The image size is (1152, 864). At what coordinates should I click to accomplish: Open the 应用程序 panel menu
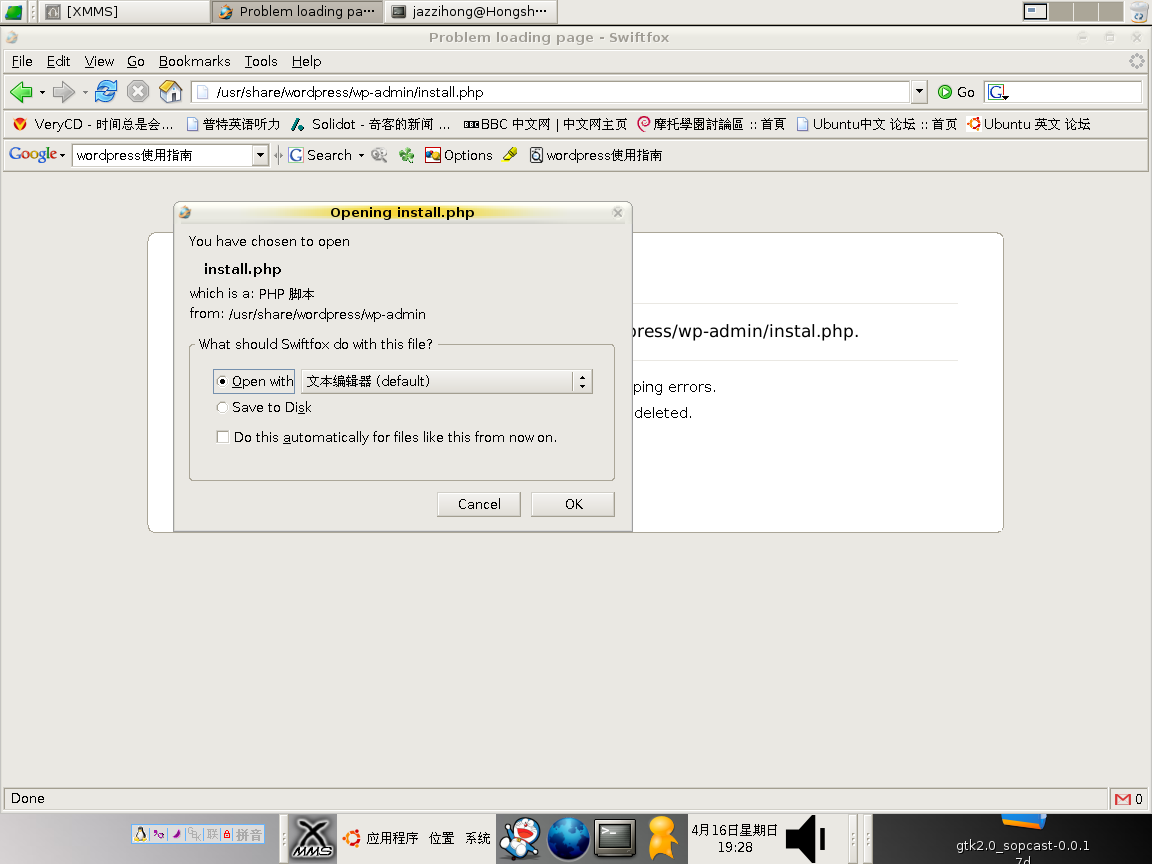coord(381,838)
